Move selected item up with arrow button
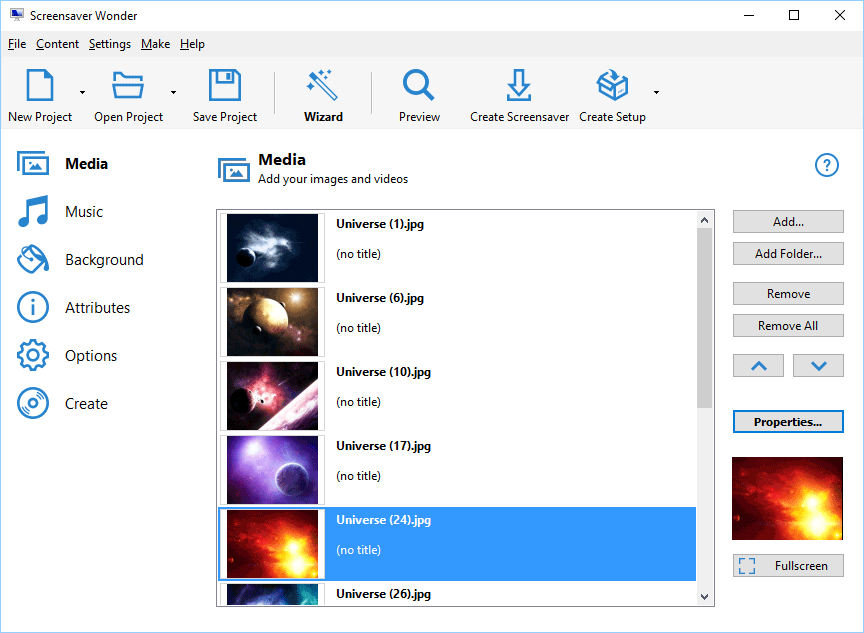 pos(759,366)
